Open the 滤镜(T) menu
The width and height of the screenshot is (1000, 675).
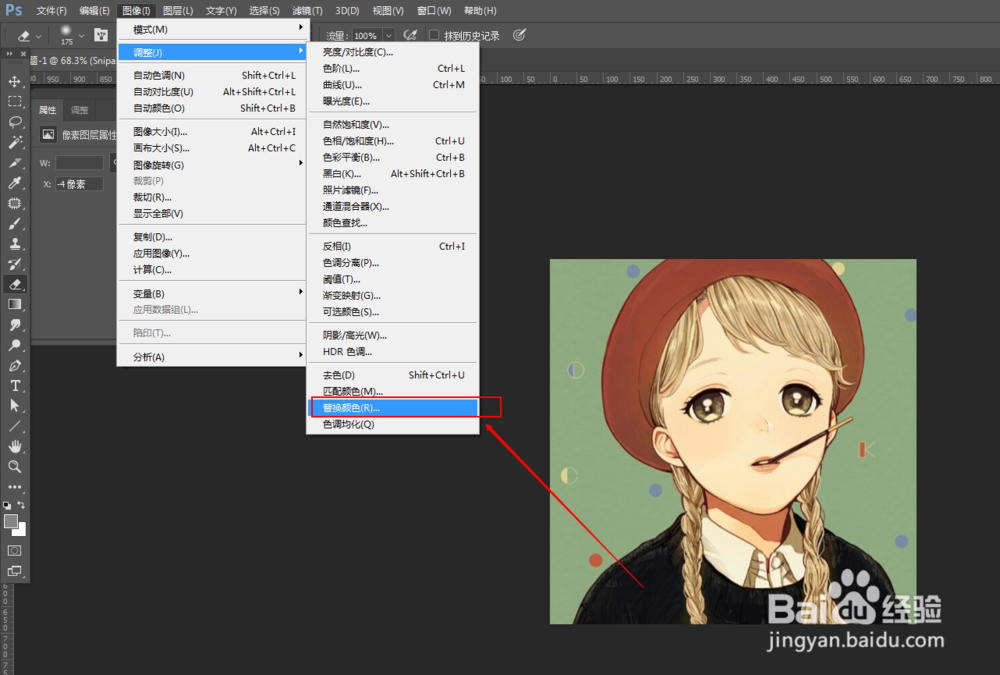307,11
